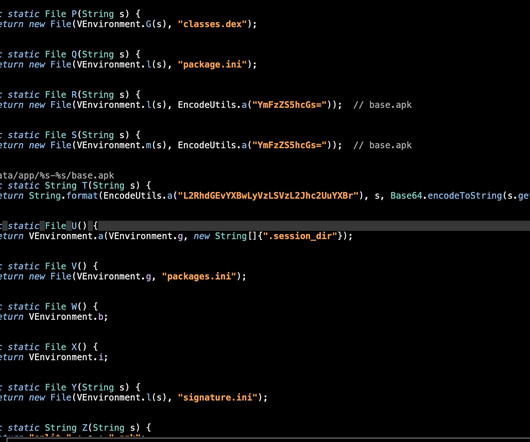
Task: Click method name Z(String s) declaration
Action: [111, 428]
